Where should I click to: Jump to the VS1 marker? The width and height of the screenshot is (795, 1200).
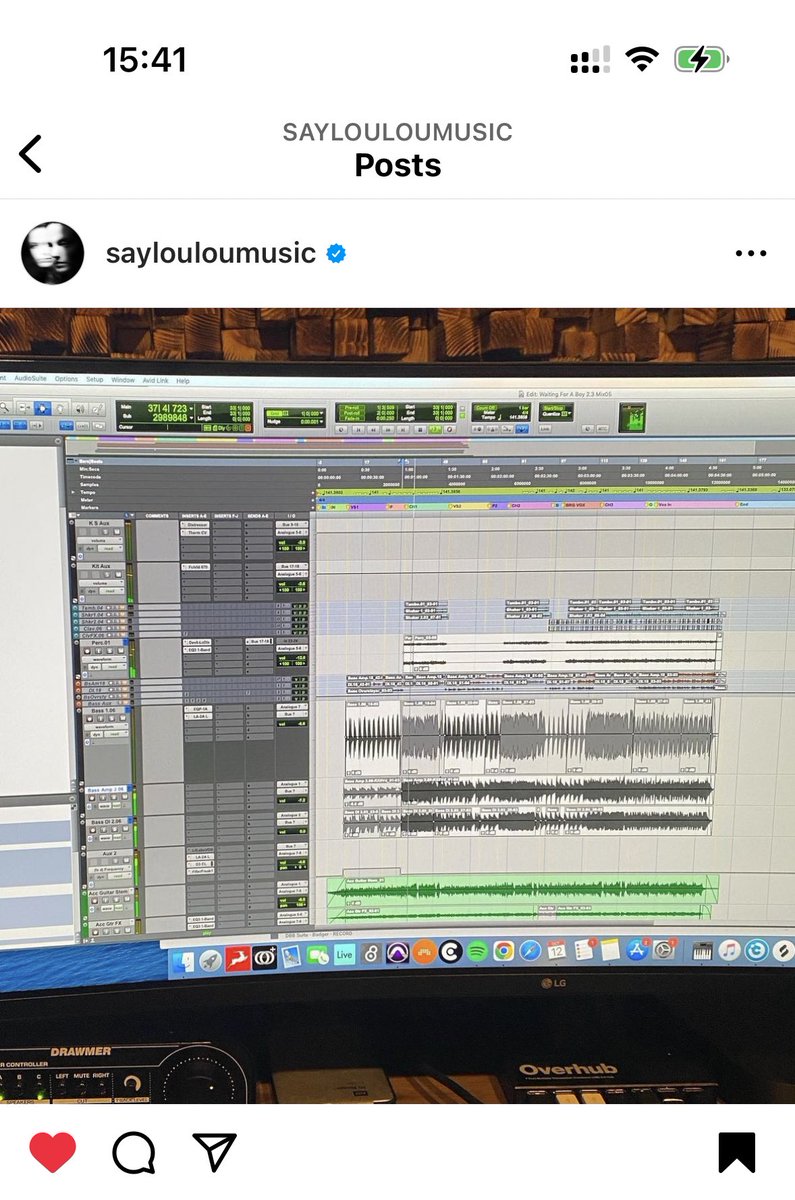[352, 507]
